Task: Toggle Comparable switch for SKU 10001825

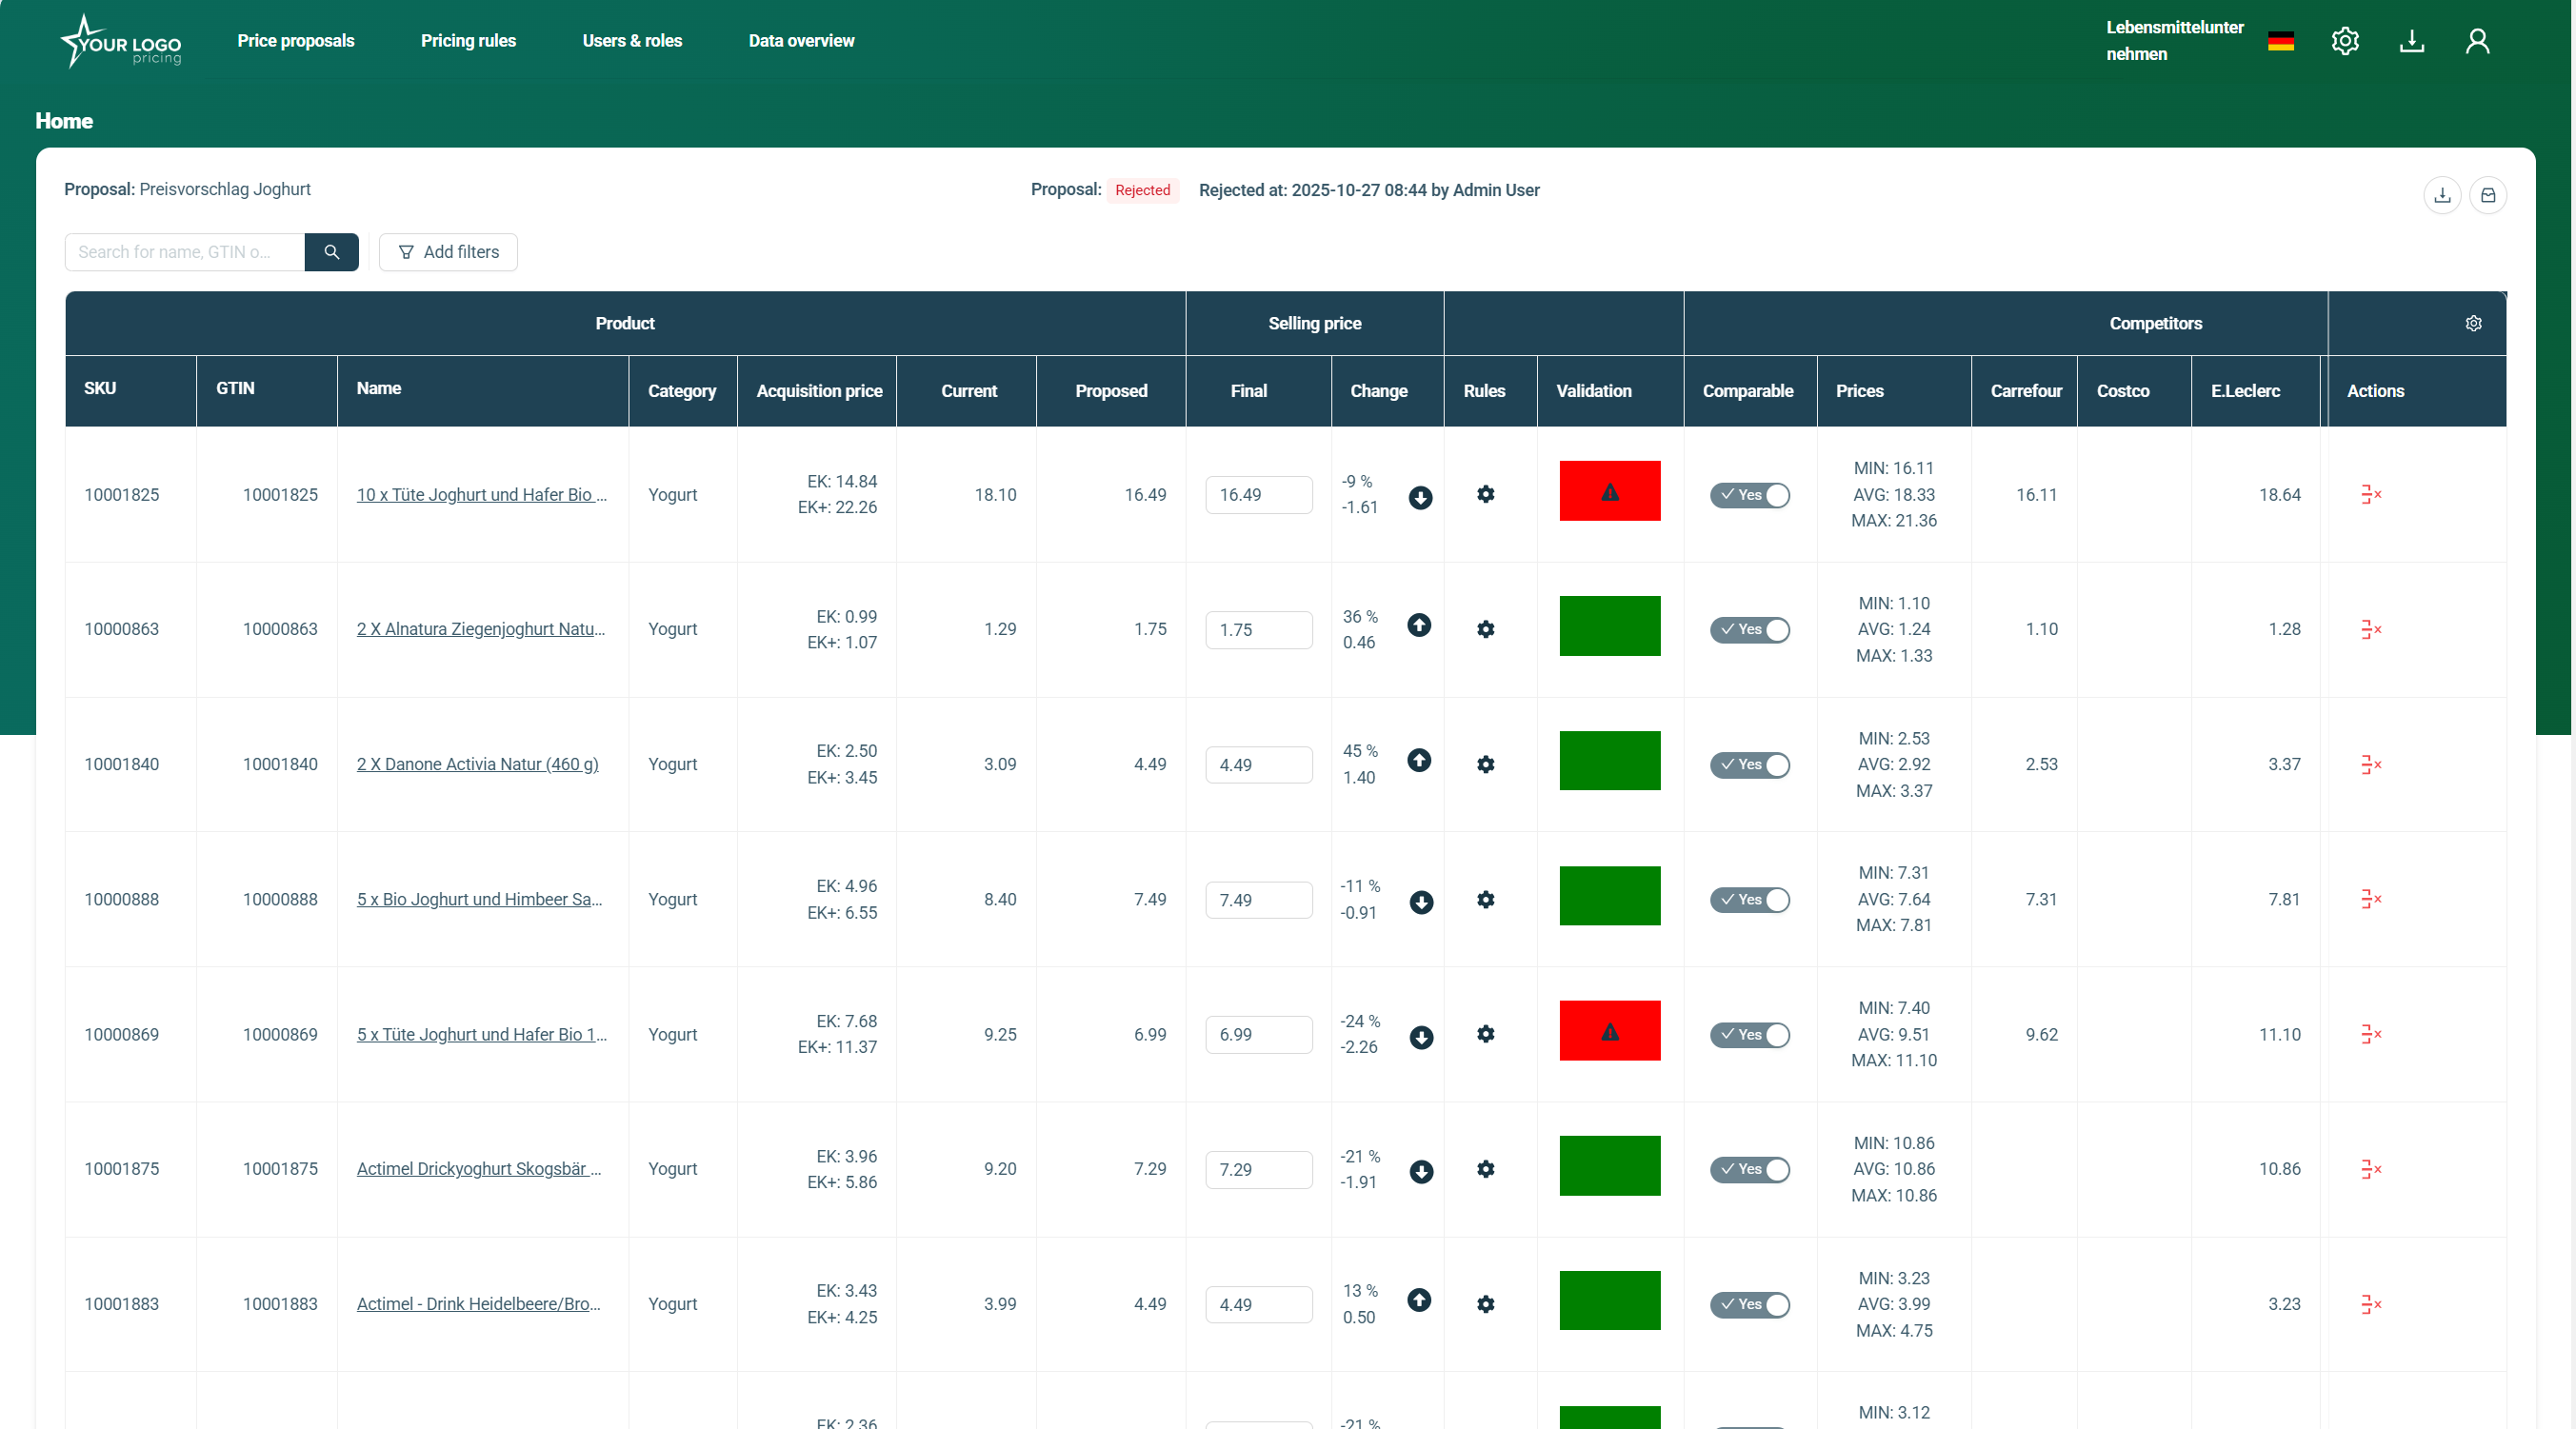Action: click(x=1749, y=495)
